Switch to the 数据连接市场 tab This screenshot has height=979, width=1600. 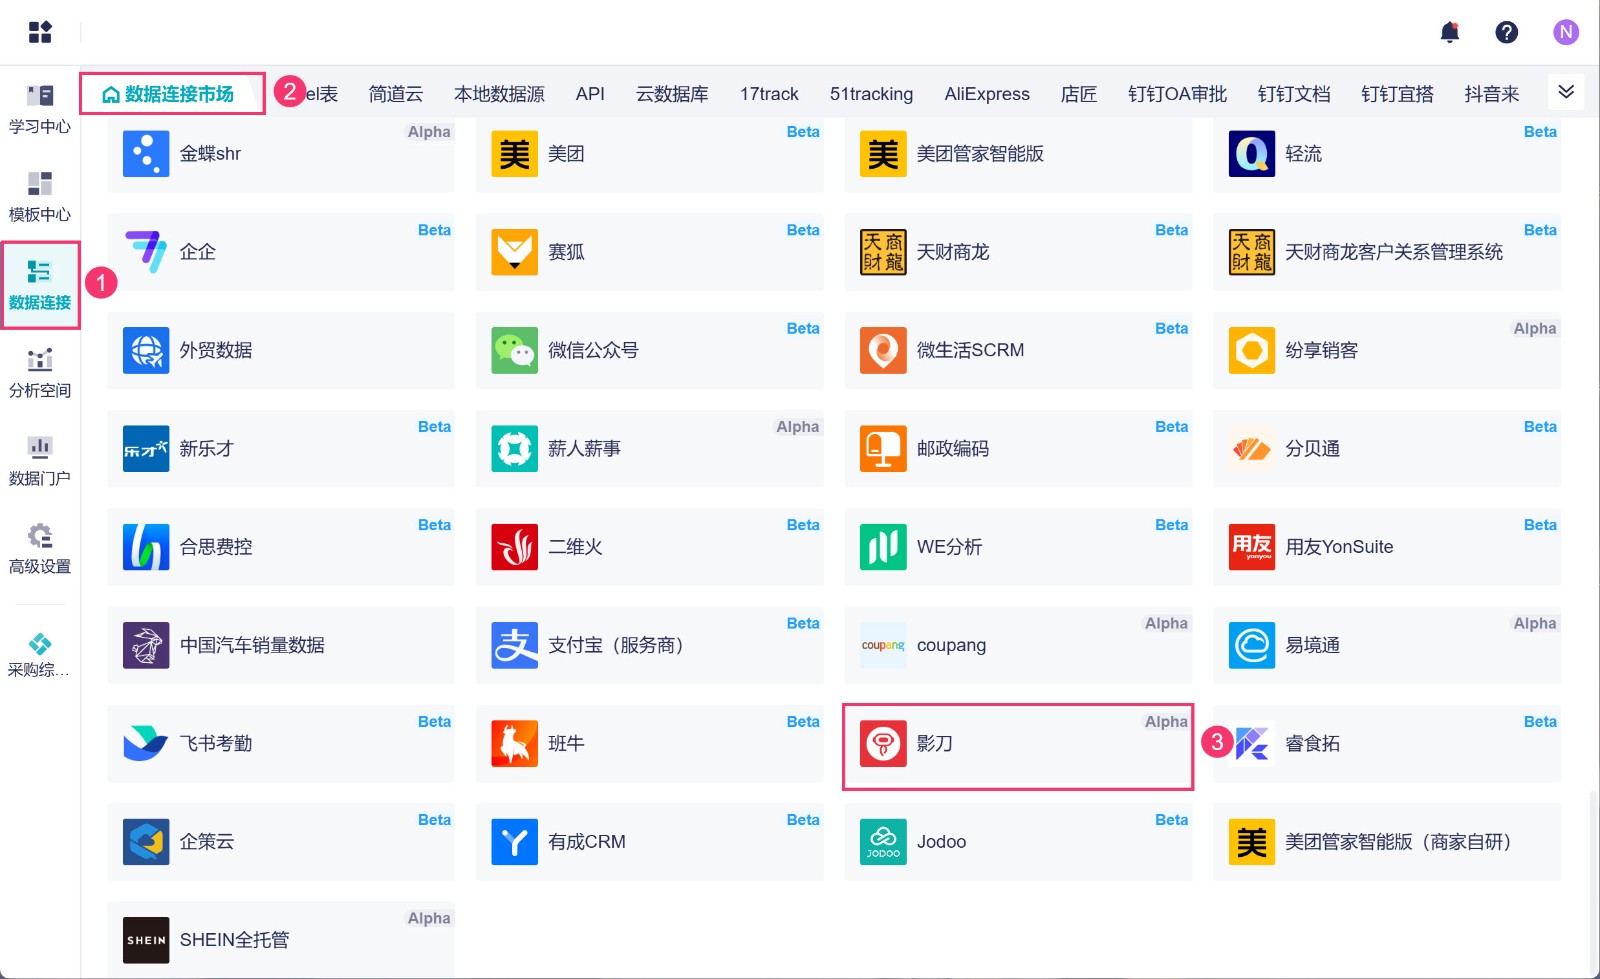pos(169,94)
